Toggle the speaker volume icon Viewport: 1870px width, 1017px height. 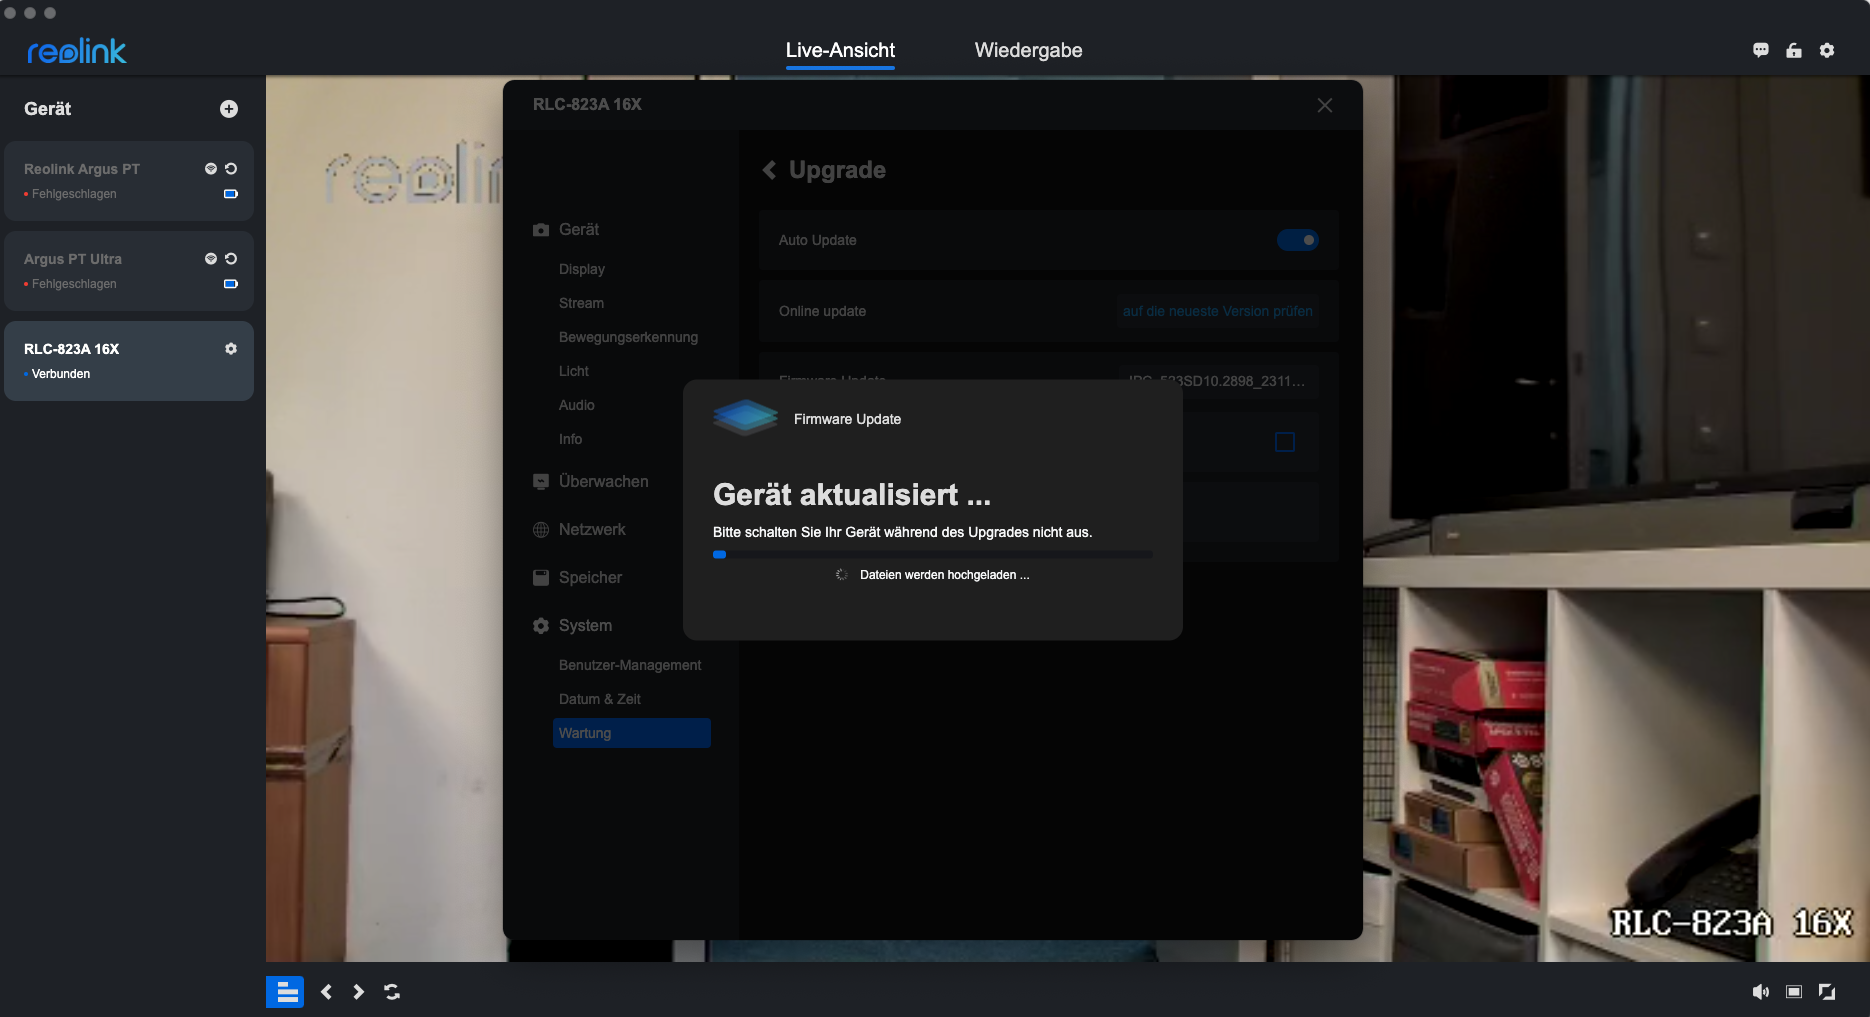click(x=1761, y=992)
